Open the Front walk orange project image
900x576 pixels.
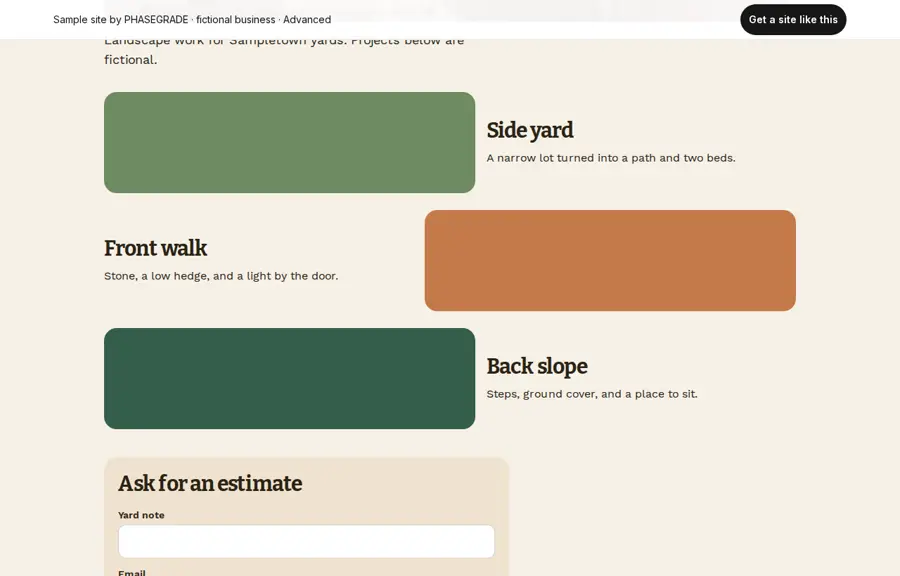click(x=610, y=260)
